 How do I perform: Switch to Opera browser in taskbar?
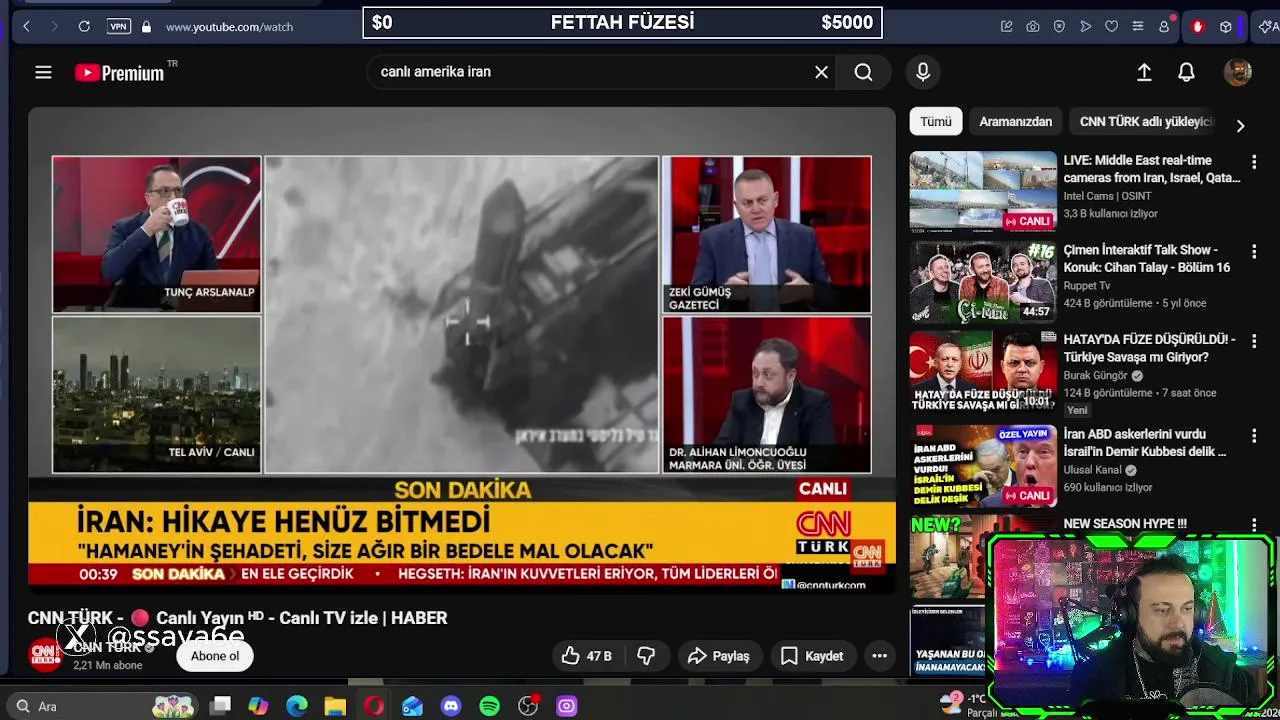click(374, 706)
